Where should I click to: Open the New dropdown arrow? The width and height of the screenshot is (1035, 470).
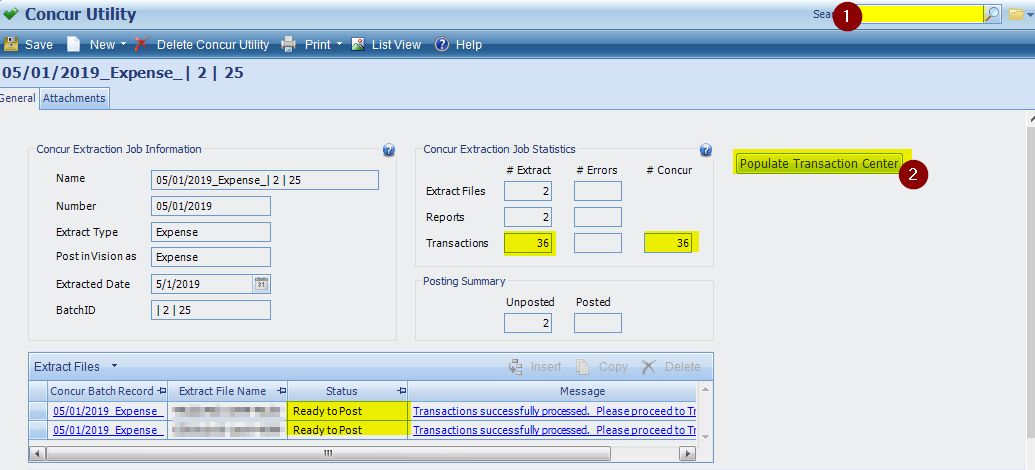(123, 45)
